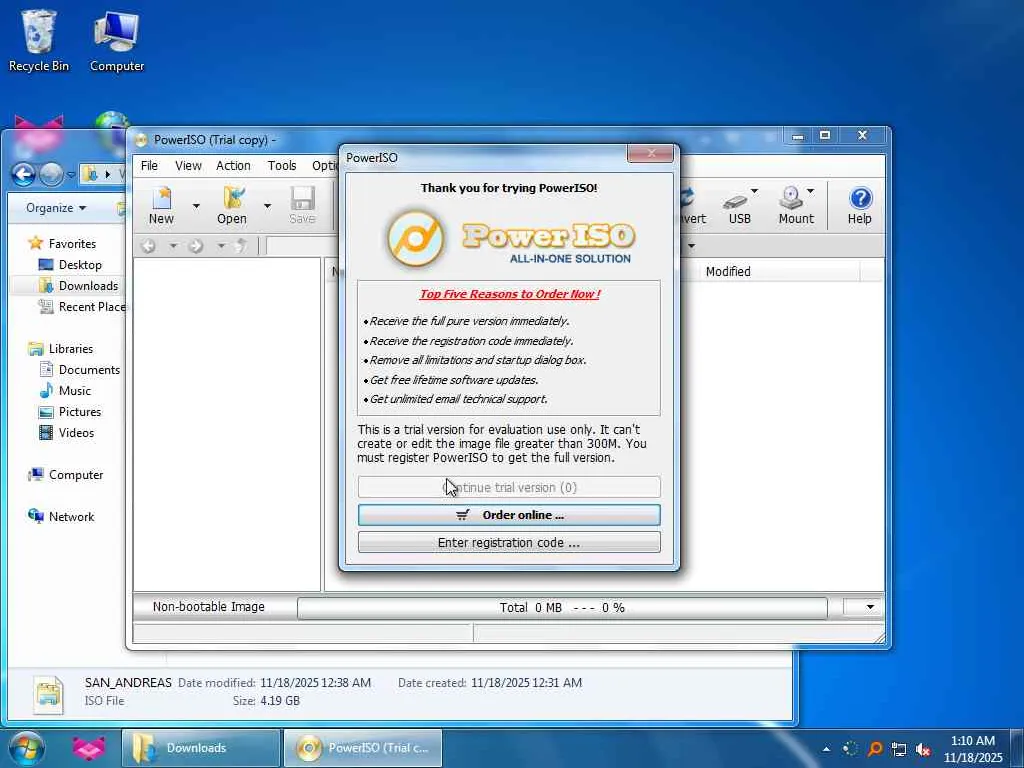
Task: Expand the Mount dropdown arrow
Action: (810, 191)
